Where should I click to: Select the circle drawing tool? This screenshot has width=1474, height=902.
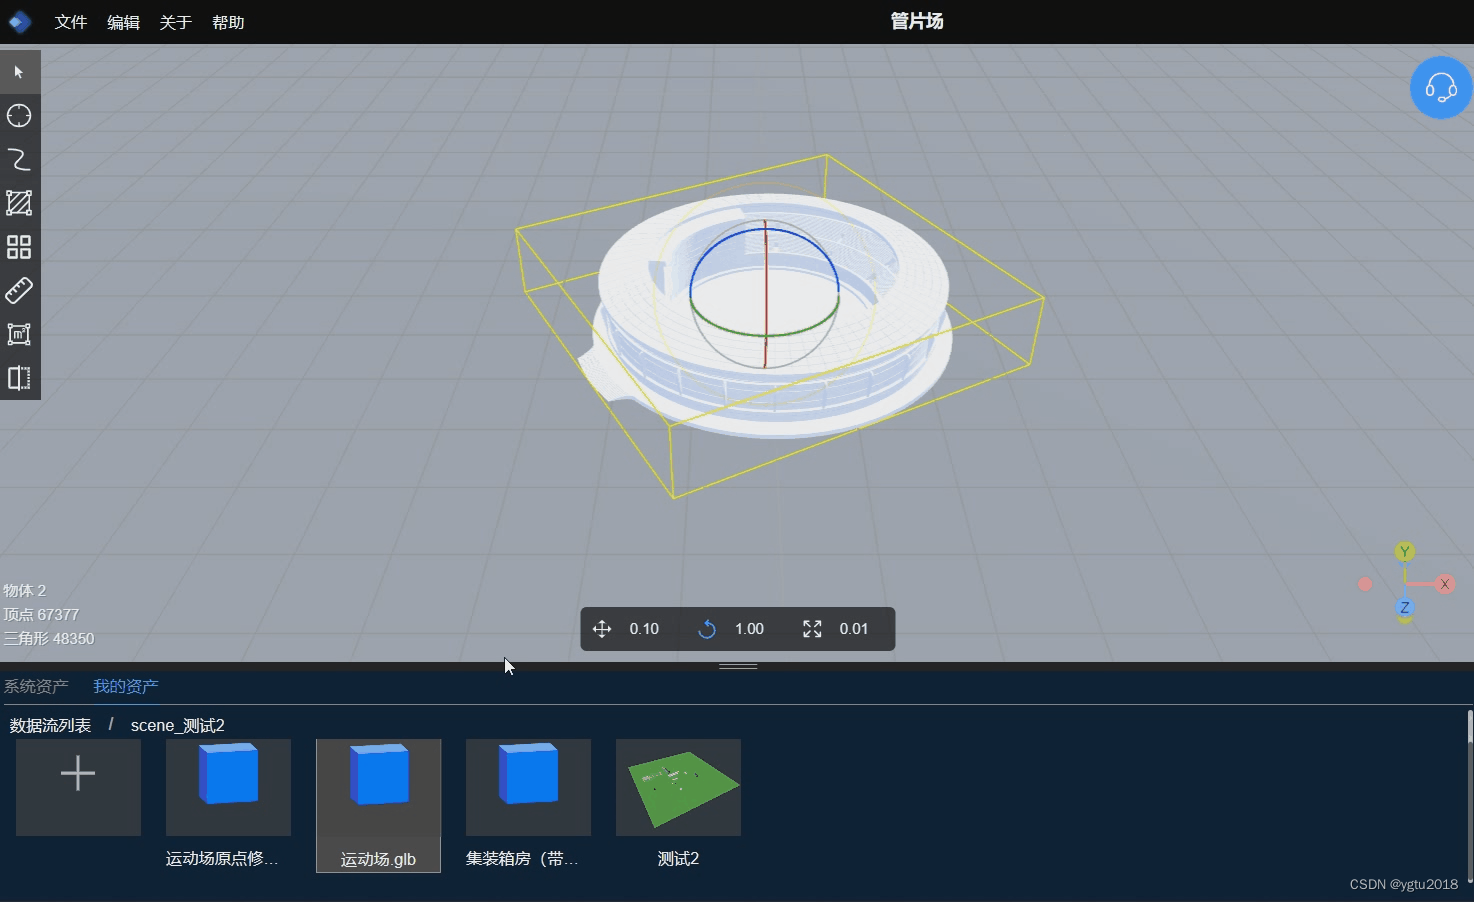coord(19,116)
